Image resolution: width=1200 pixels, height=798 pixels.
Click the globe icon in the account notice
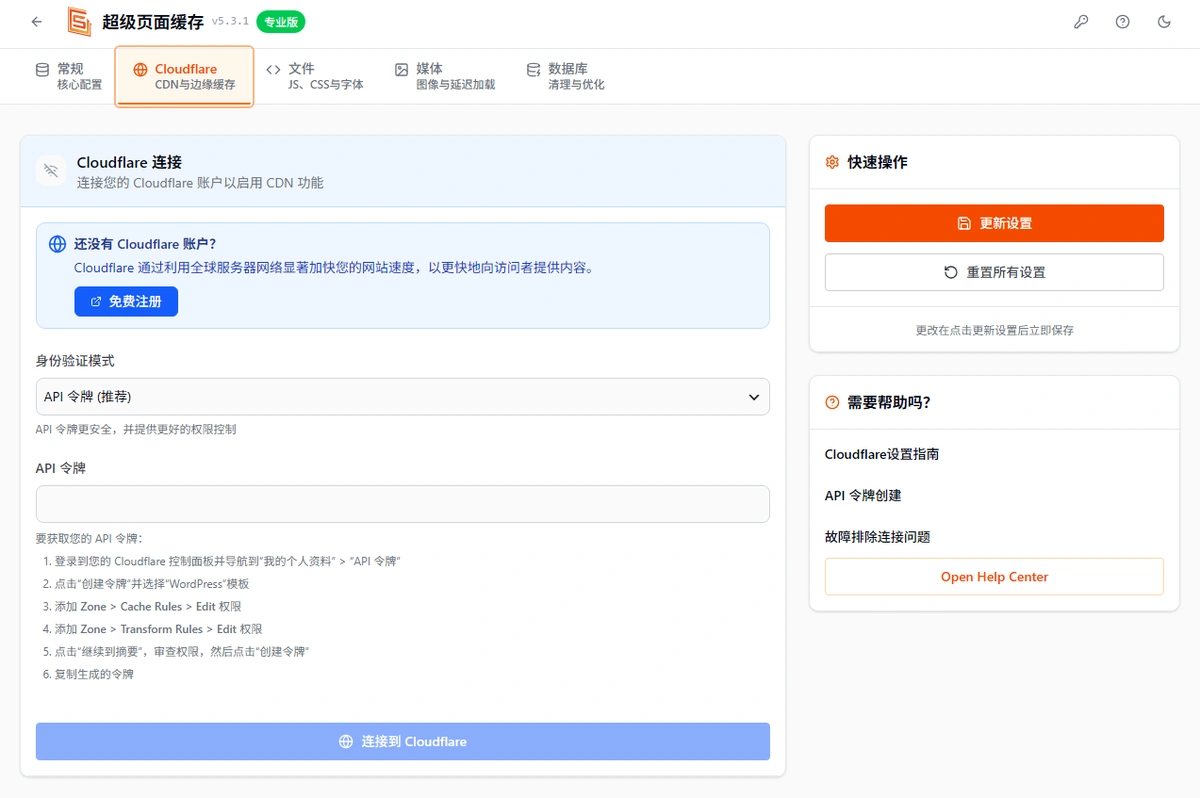pos(58,243)
